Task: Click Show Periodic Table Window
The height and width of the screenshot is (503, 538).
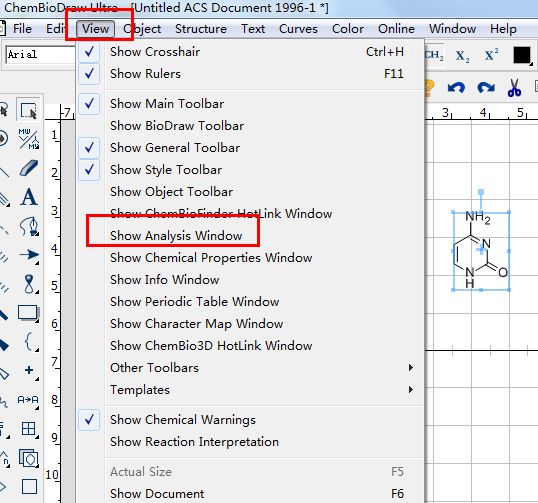Action: tap(195, 302)
